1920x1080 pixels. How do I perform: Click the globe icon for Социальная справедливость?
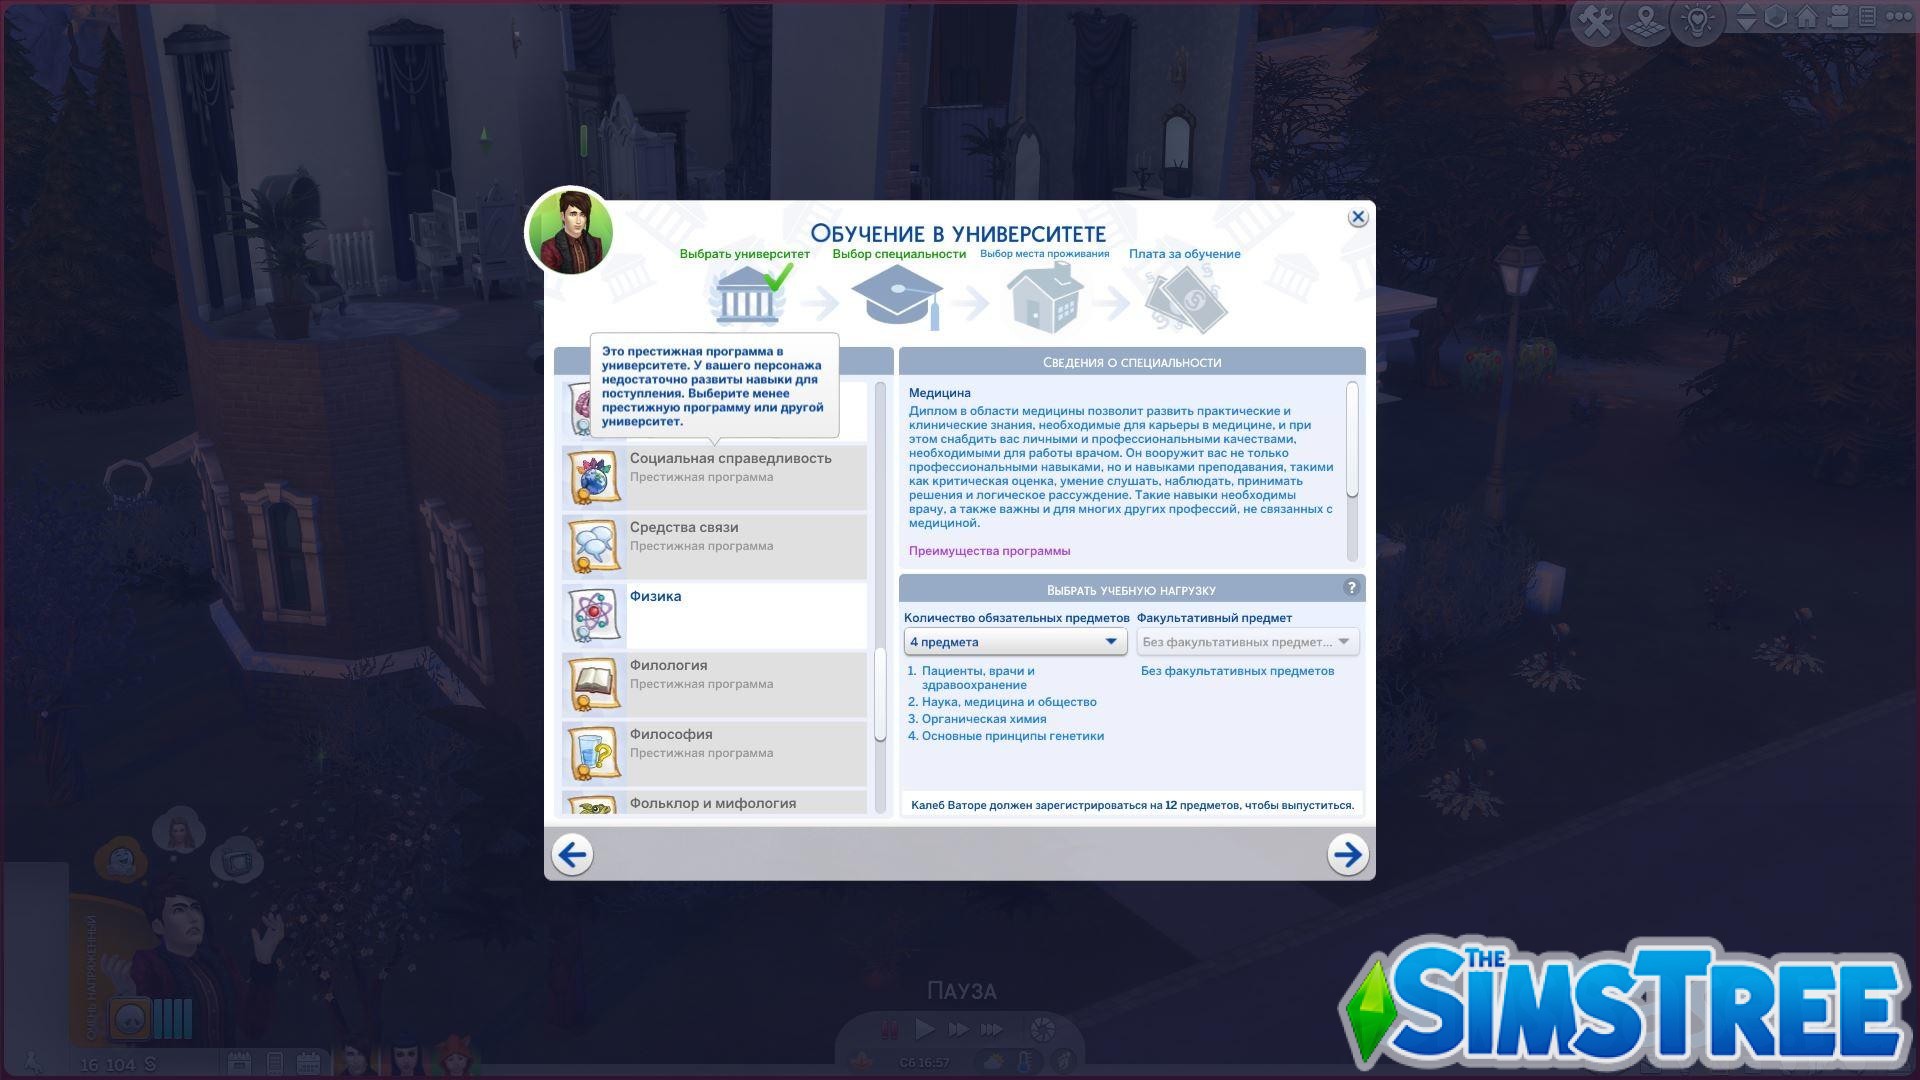(593, 478)
